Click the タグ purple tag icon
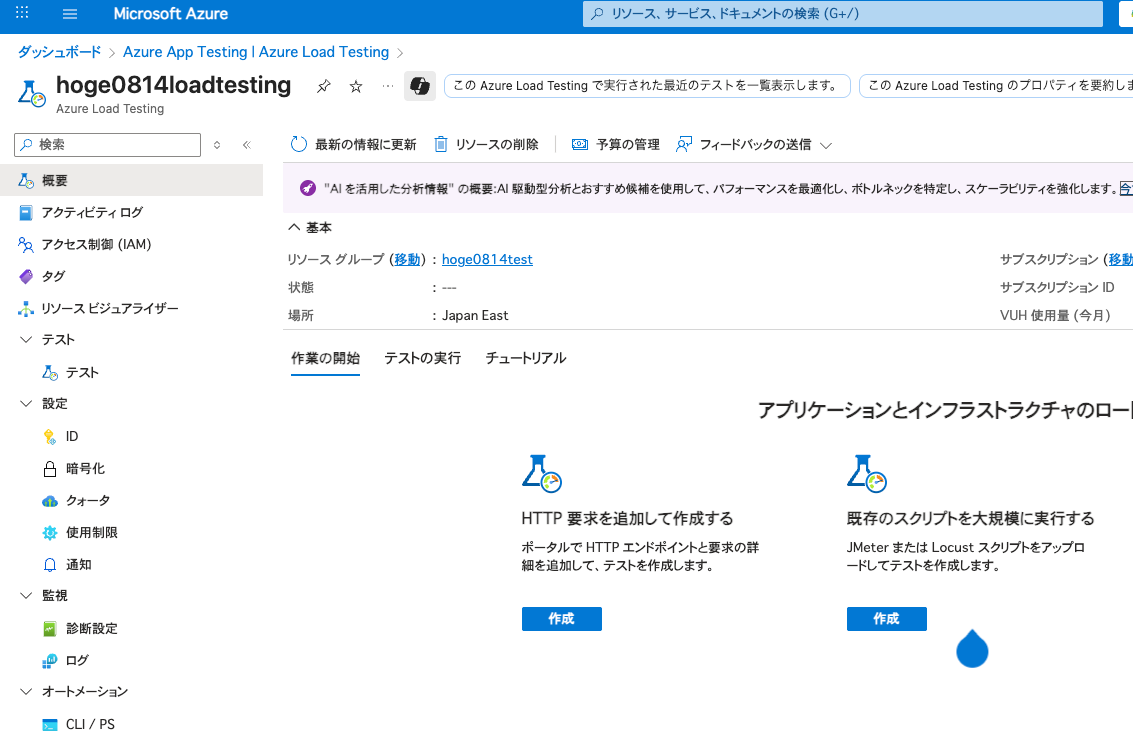The width and height of the screenshot is (1133, 736). (26, 277)
